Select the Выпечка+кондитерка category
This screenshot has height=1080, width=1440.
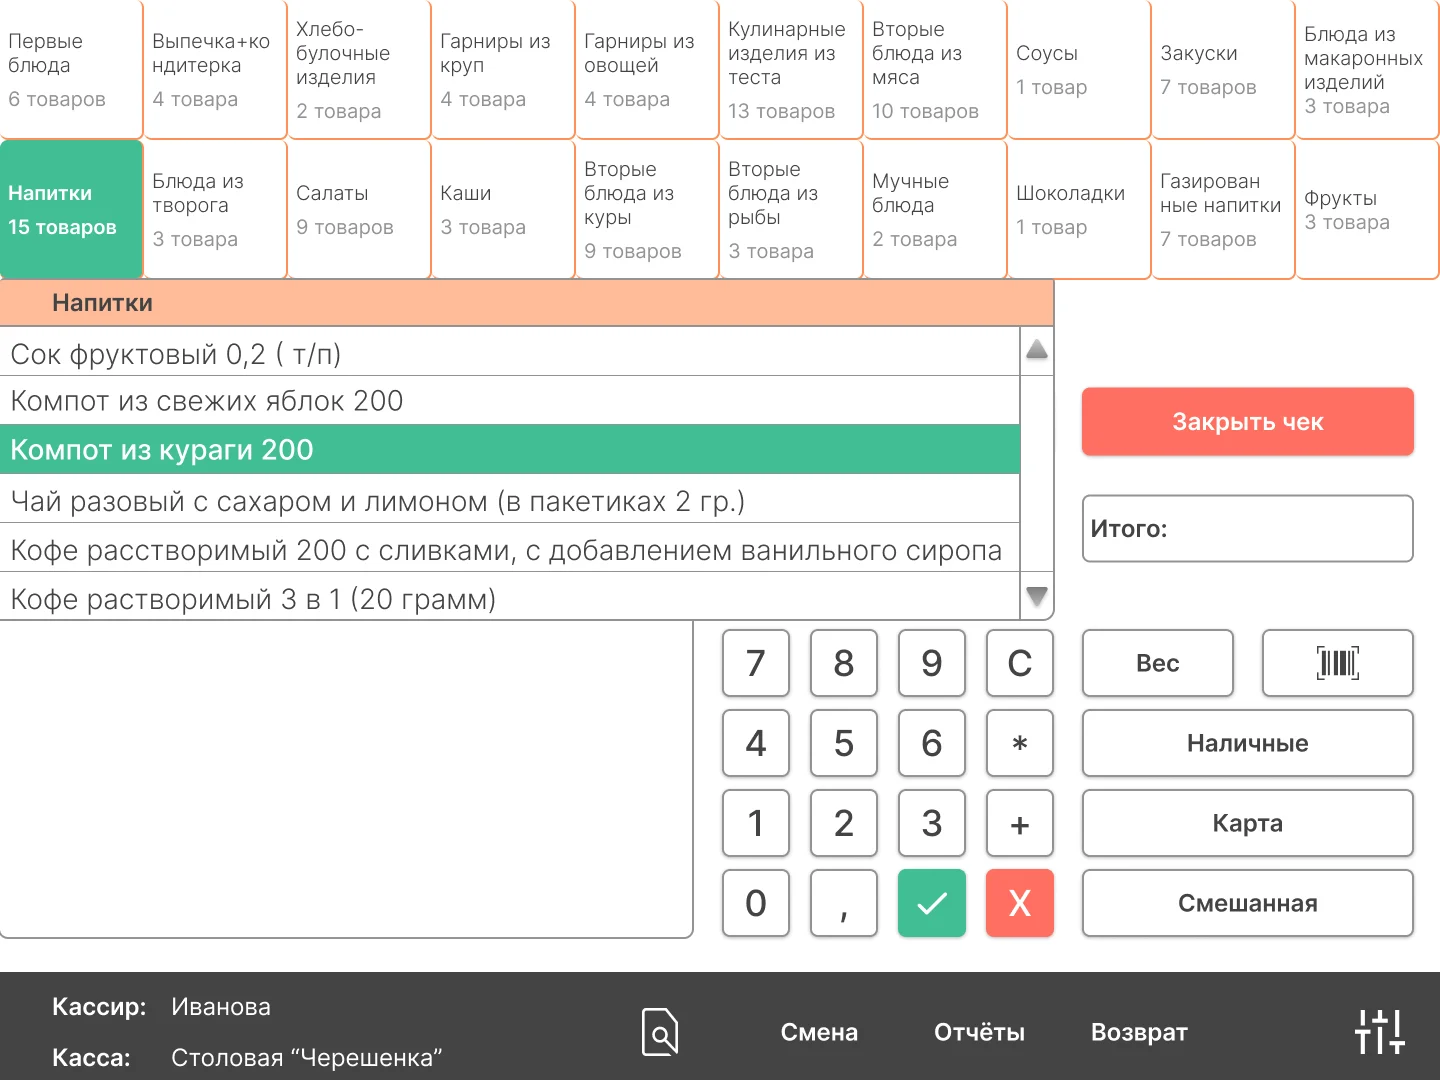(216, 70)
